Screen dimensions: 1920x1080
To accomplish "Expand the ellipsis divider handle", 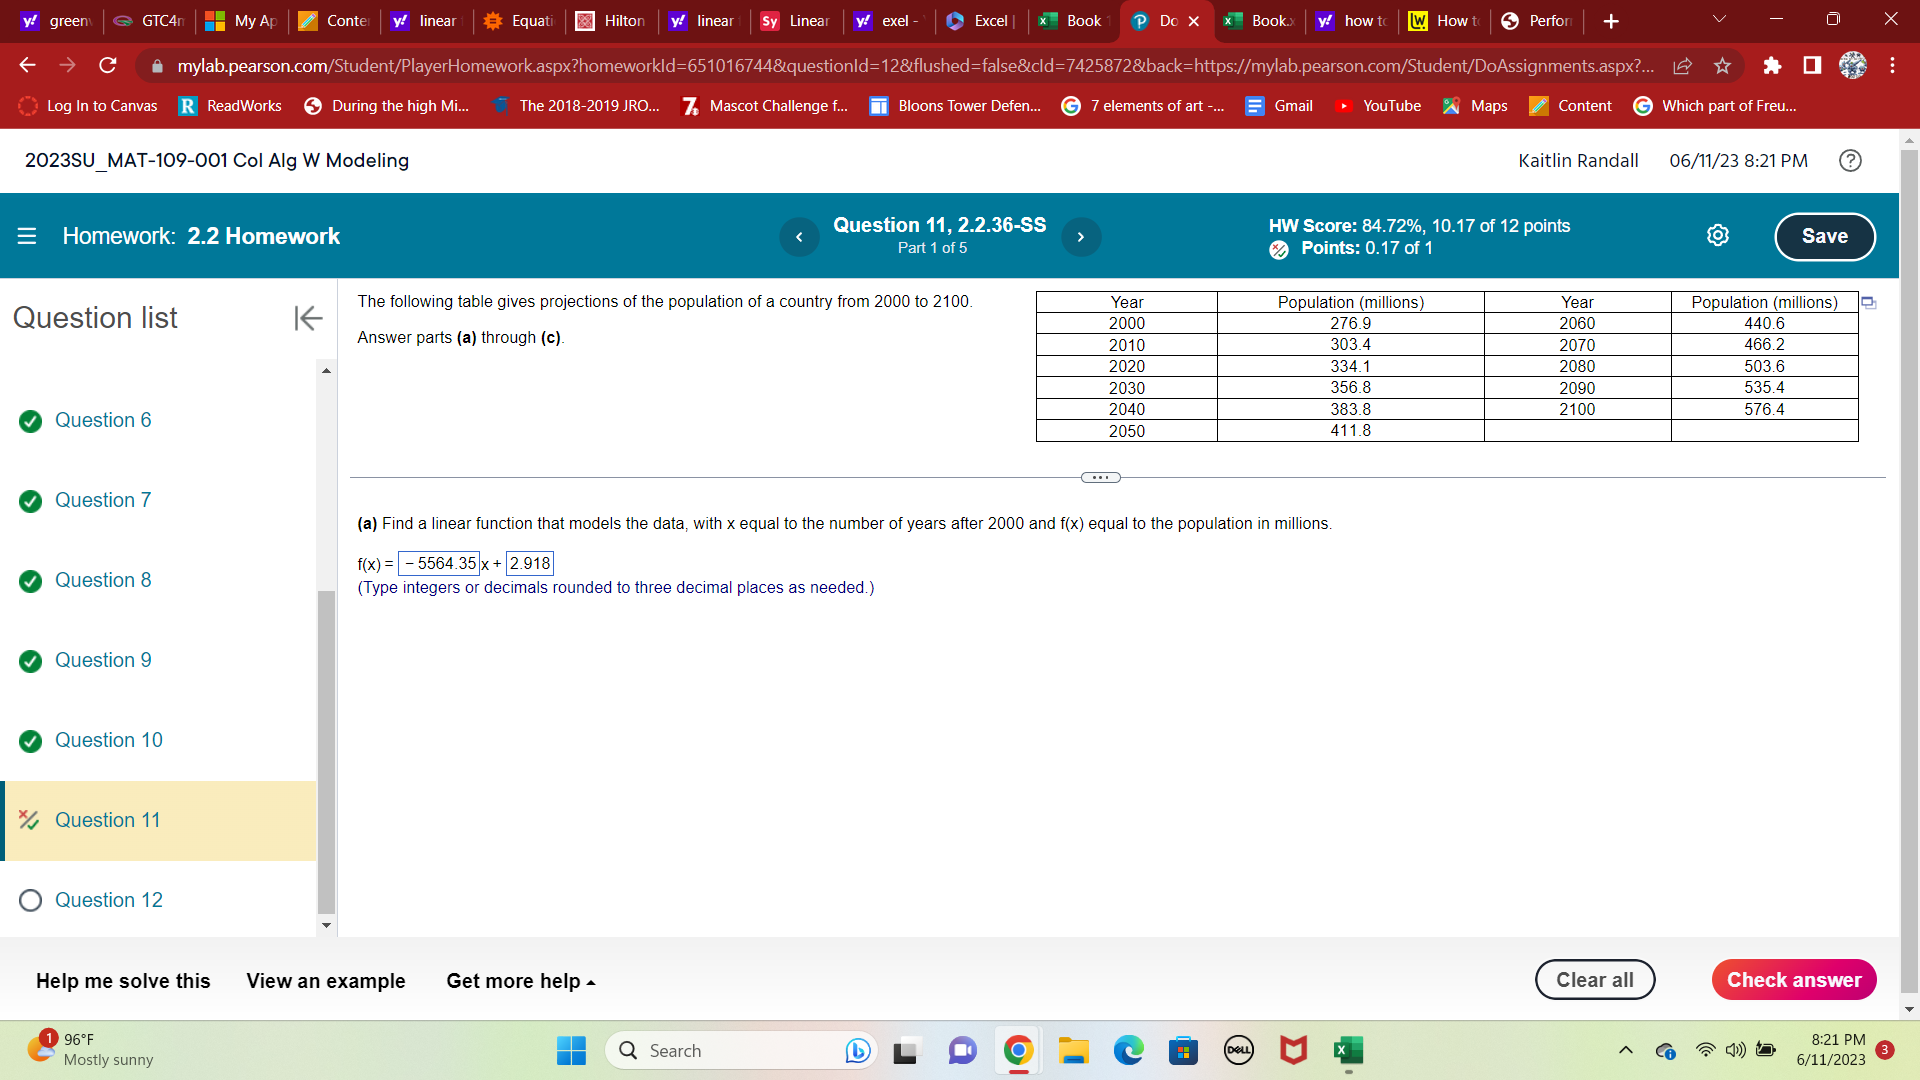I will click(x=1100, y=478).
